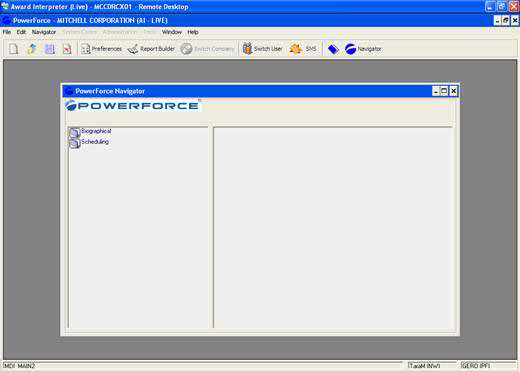This screenshot has height=372, width=520.
Task: Click the greyed Switch Company toolbar button
Action: pos(207,49)
